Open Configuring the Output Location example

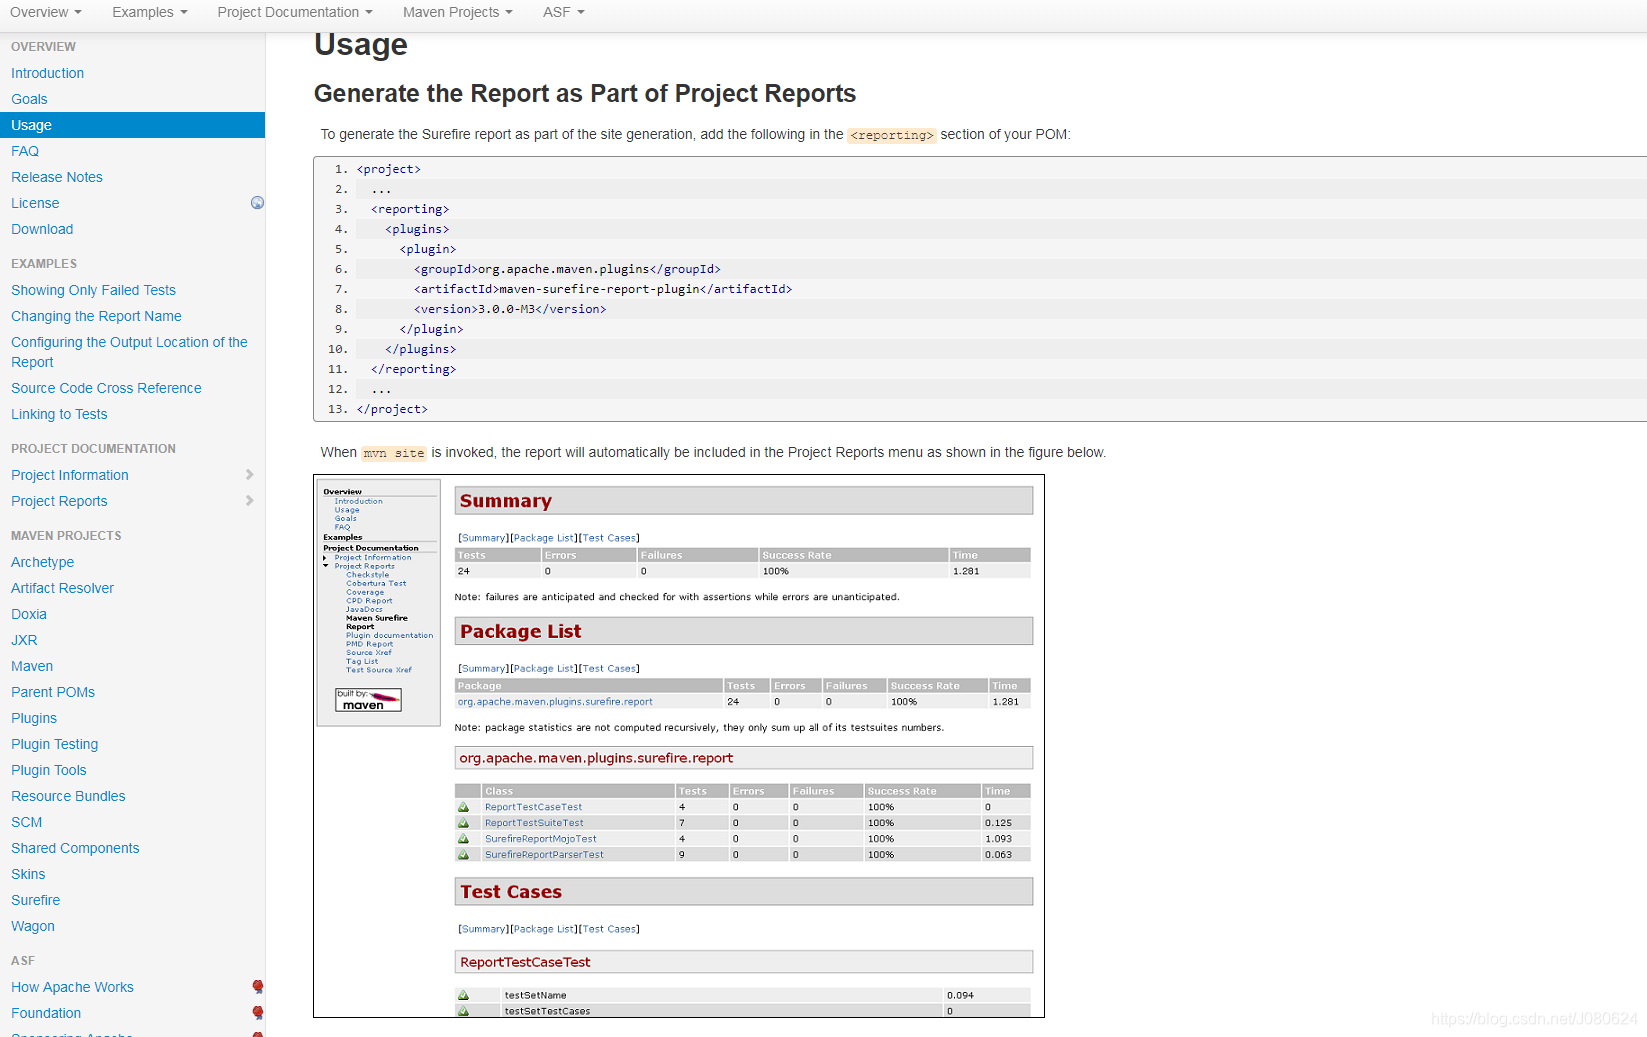pos(129,352)
